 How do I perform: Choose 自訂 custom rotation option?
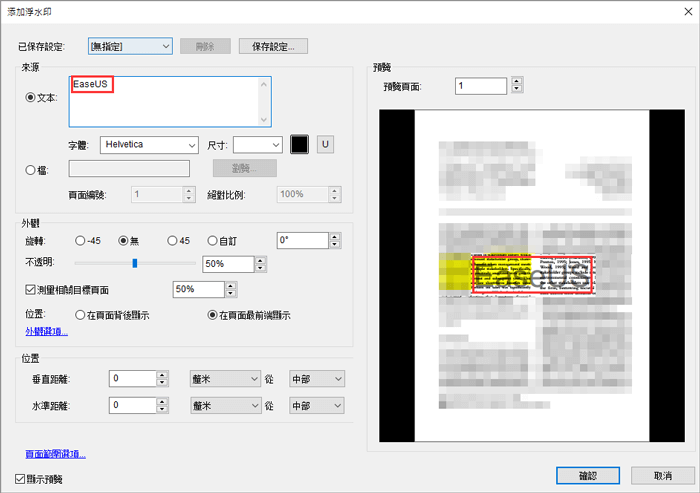pyautogui.click(x=212, y=241)
